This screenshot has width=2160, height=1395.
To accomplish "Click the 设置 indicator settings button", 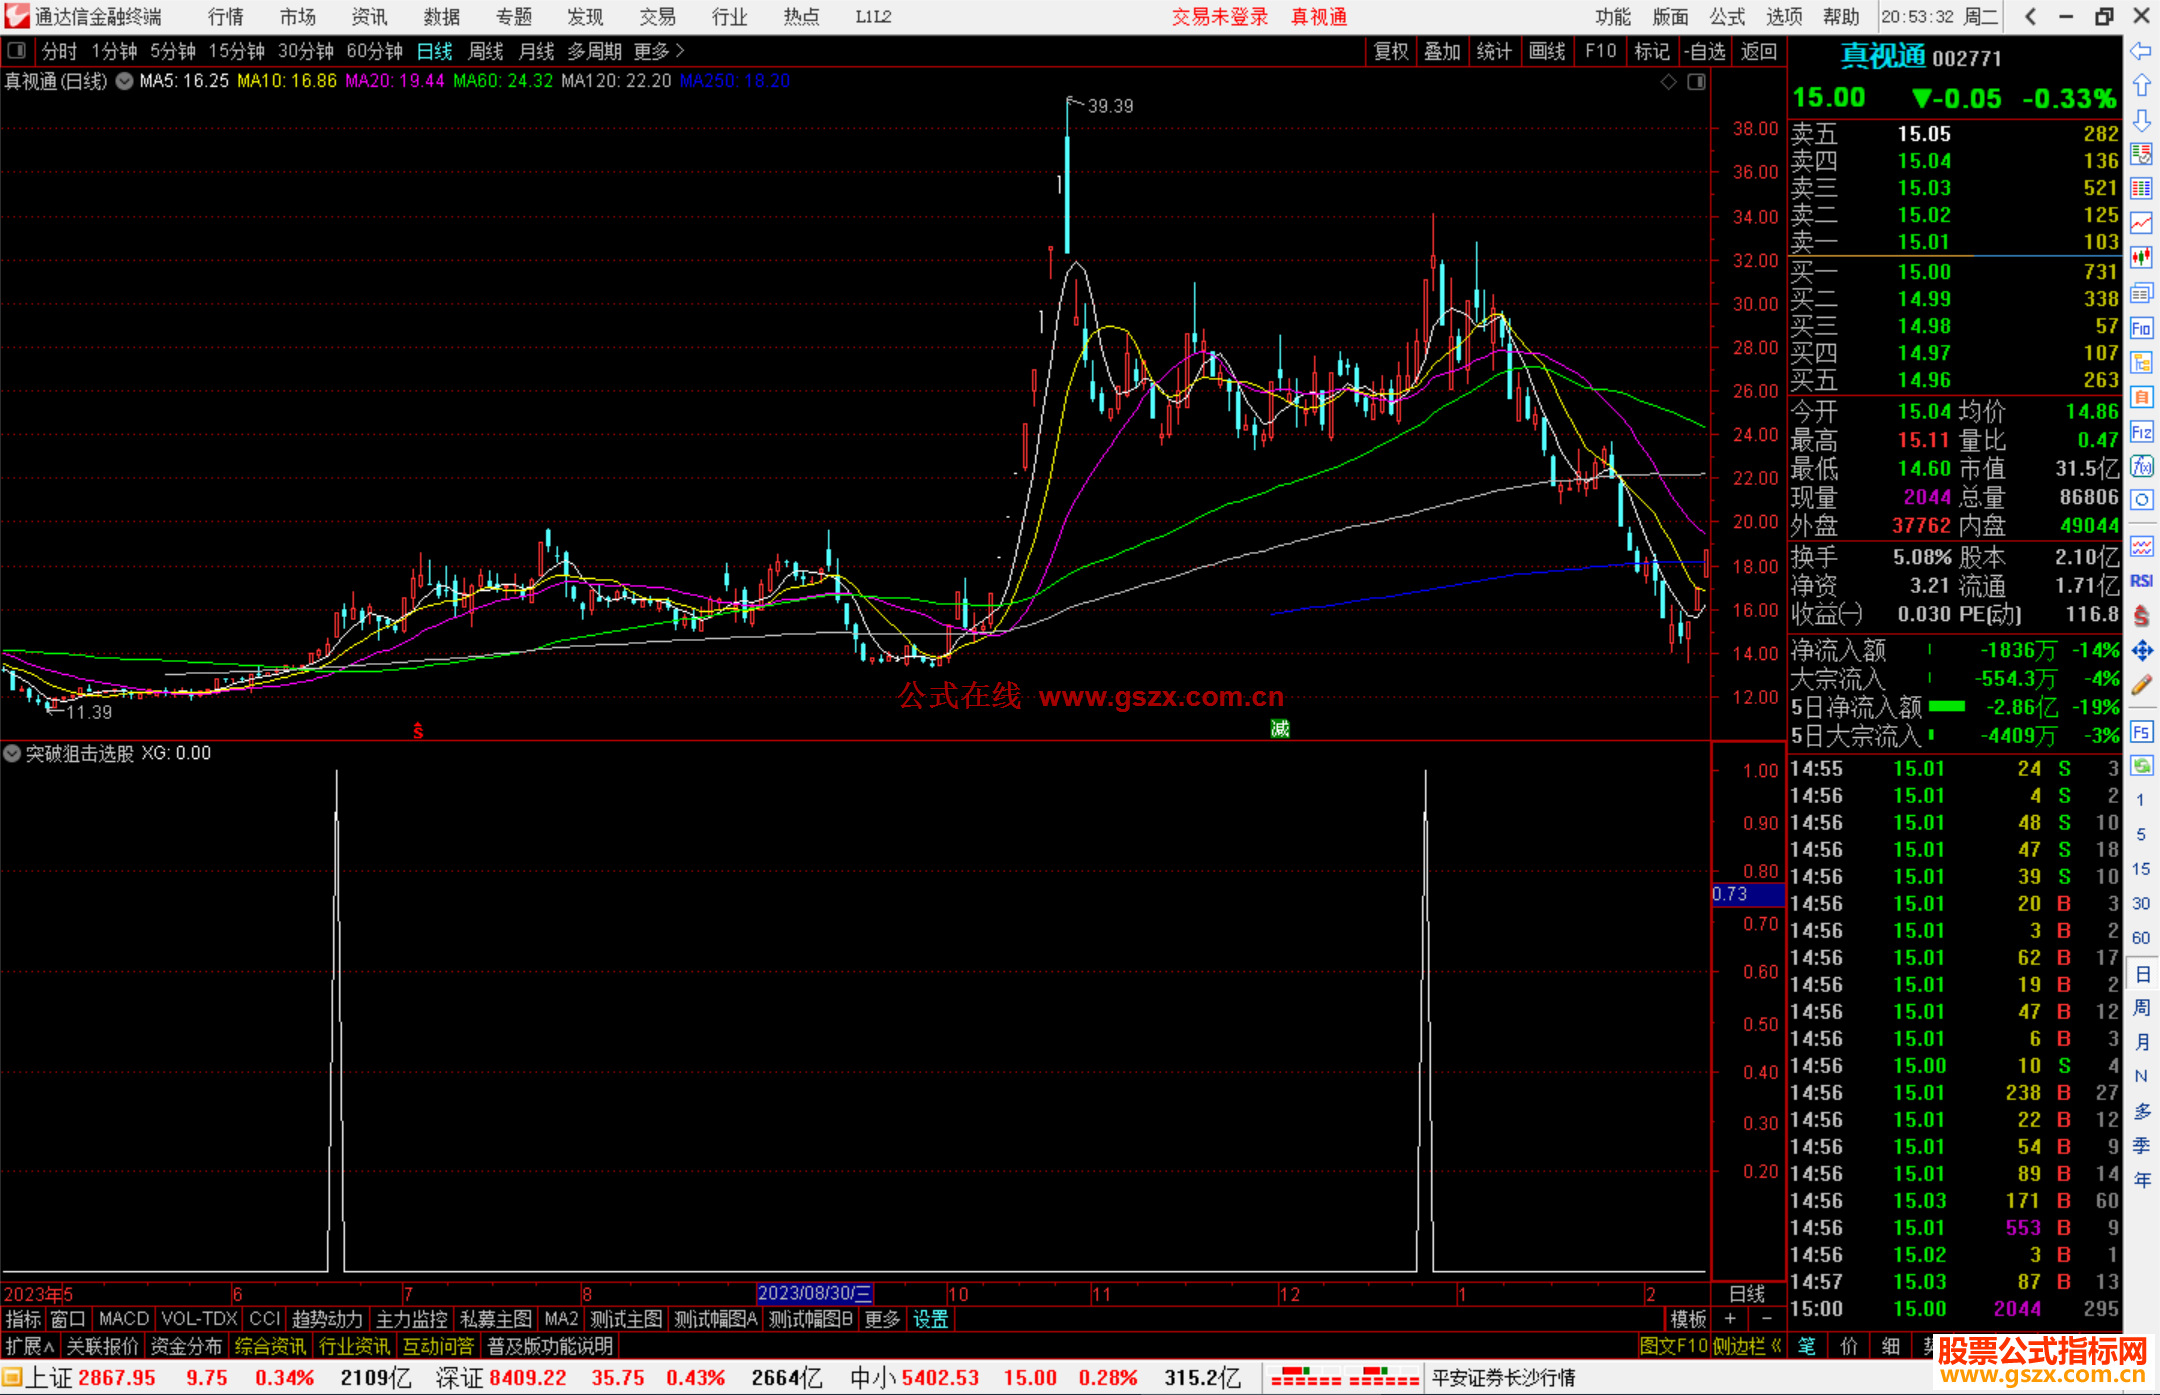I will point(930,1319).
